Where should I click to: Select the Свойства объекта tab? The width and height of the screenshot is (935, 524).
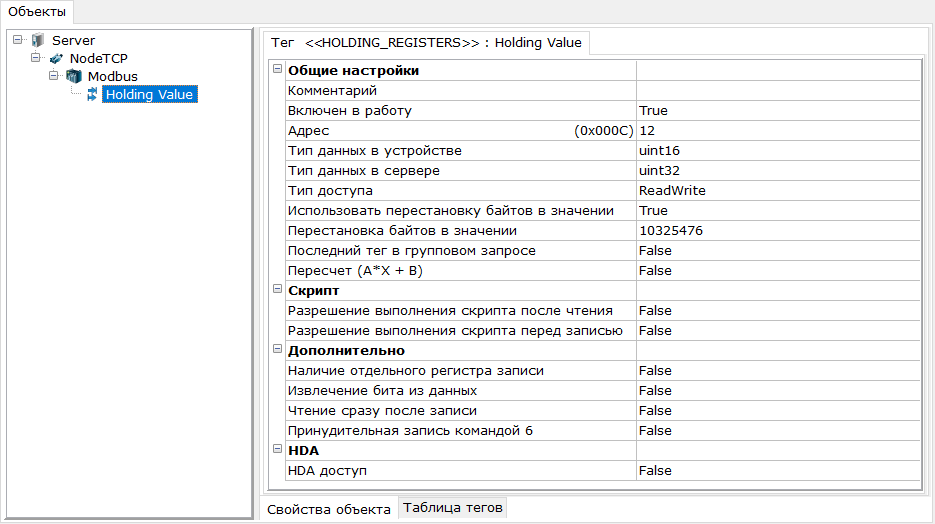(x=329, y=510)
